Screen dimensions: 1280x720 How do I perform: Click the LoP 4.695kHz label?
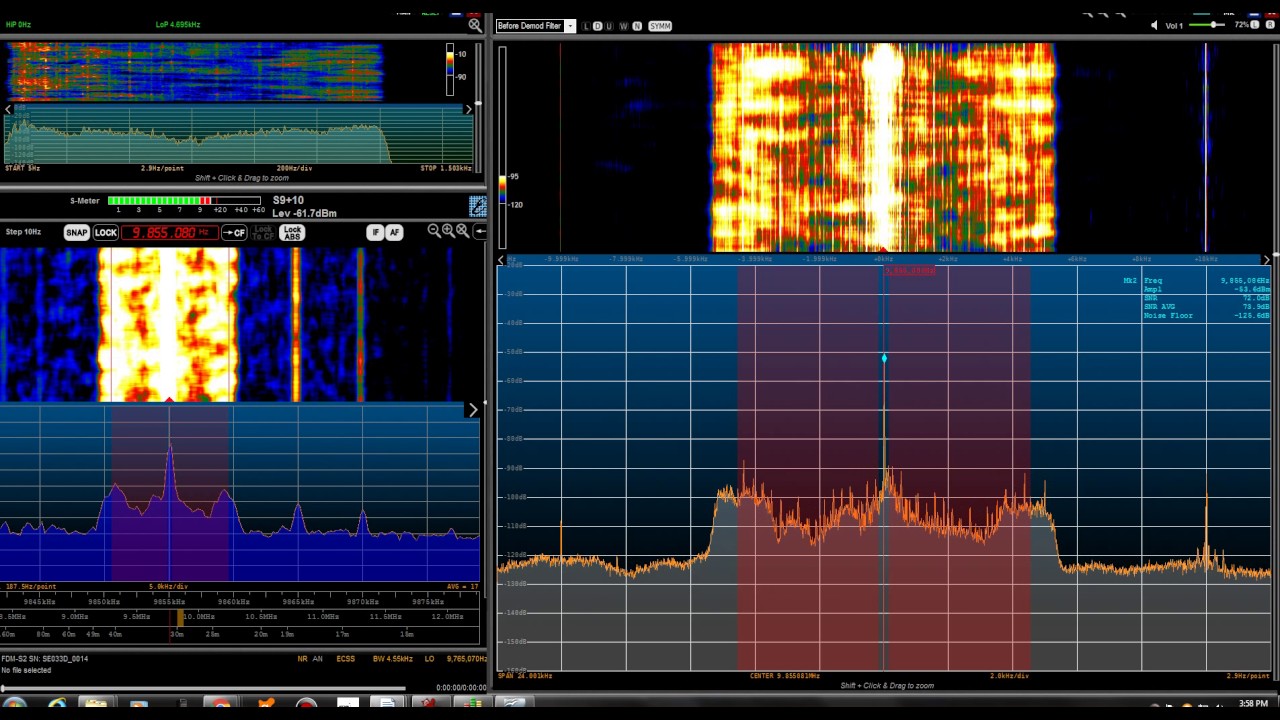(178, 24)
